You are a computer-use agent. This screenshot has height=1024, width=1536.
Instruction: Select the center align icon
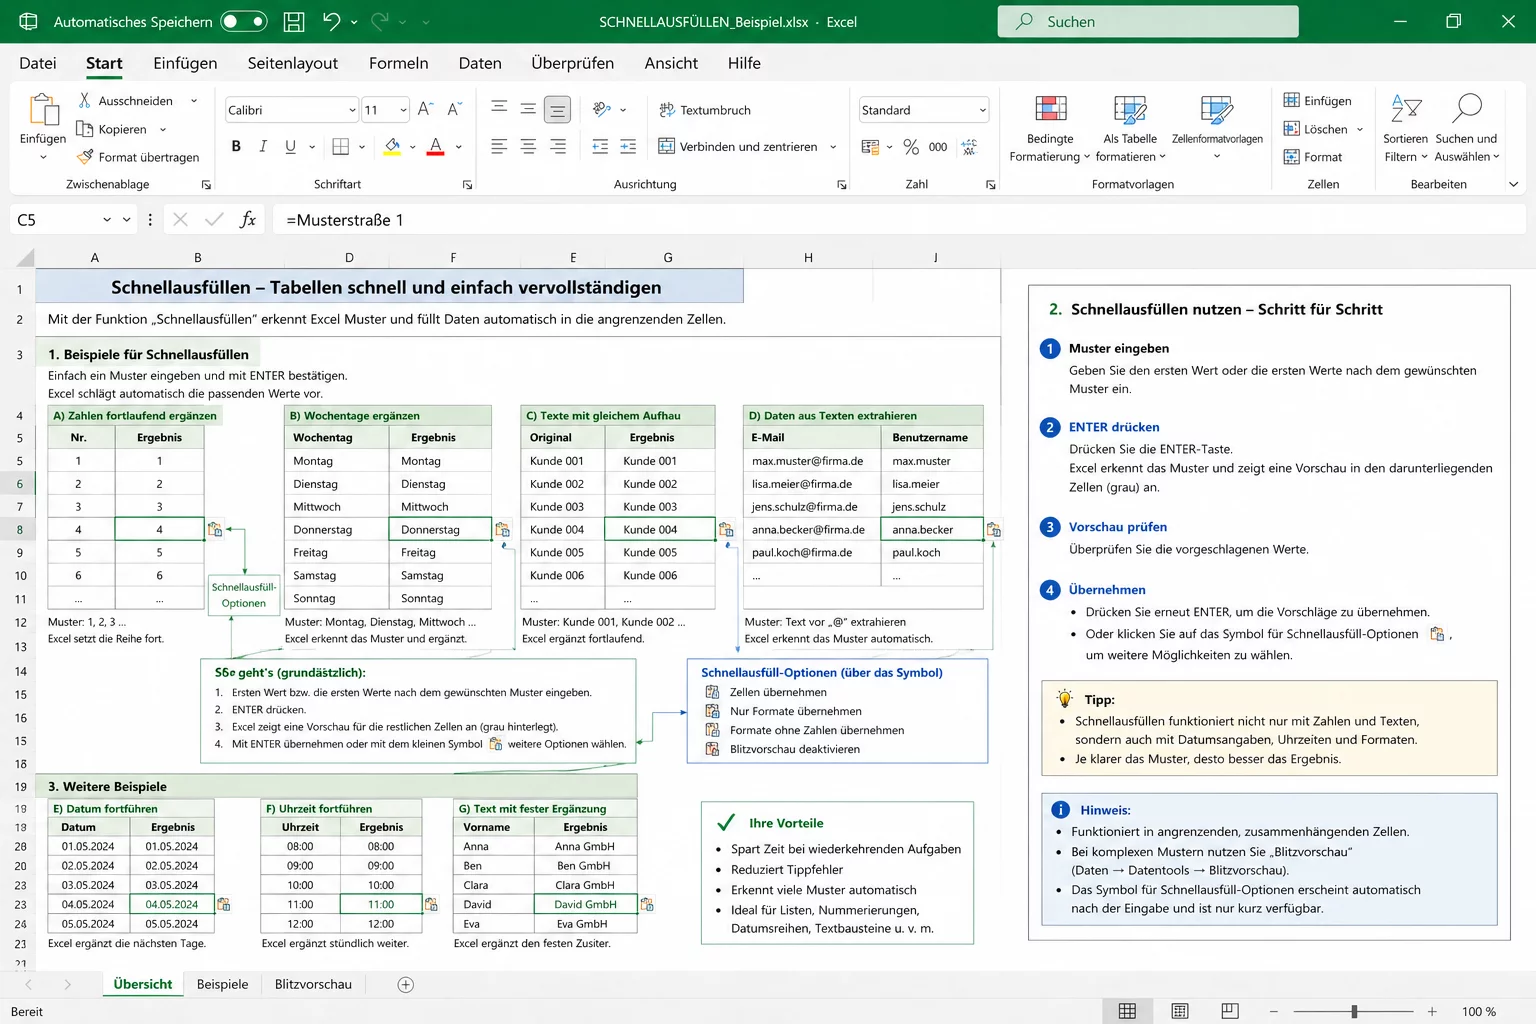[528, 147]
